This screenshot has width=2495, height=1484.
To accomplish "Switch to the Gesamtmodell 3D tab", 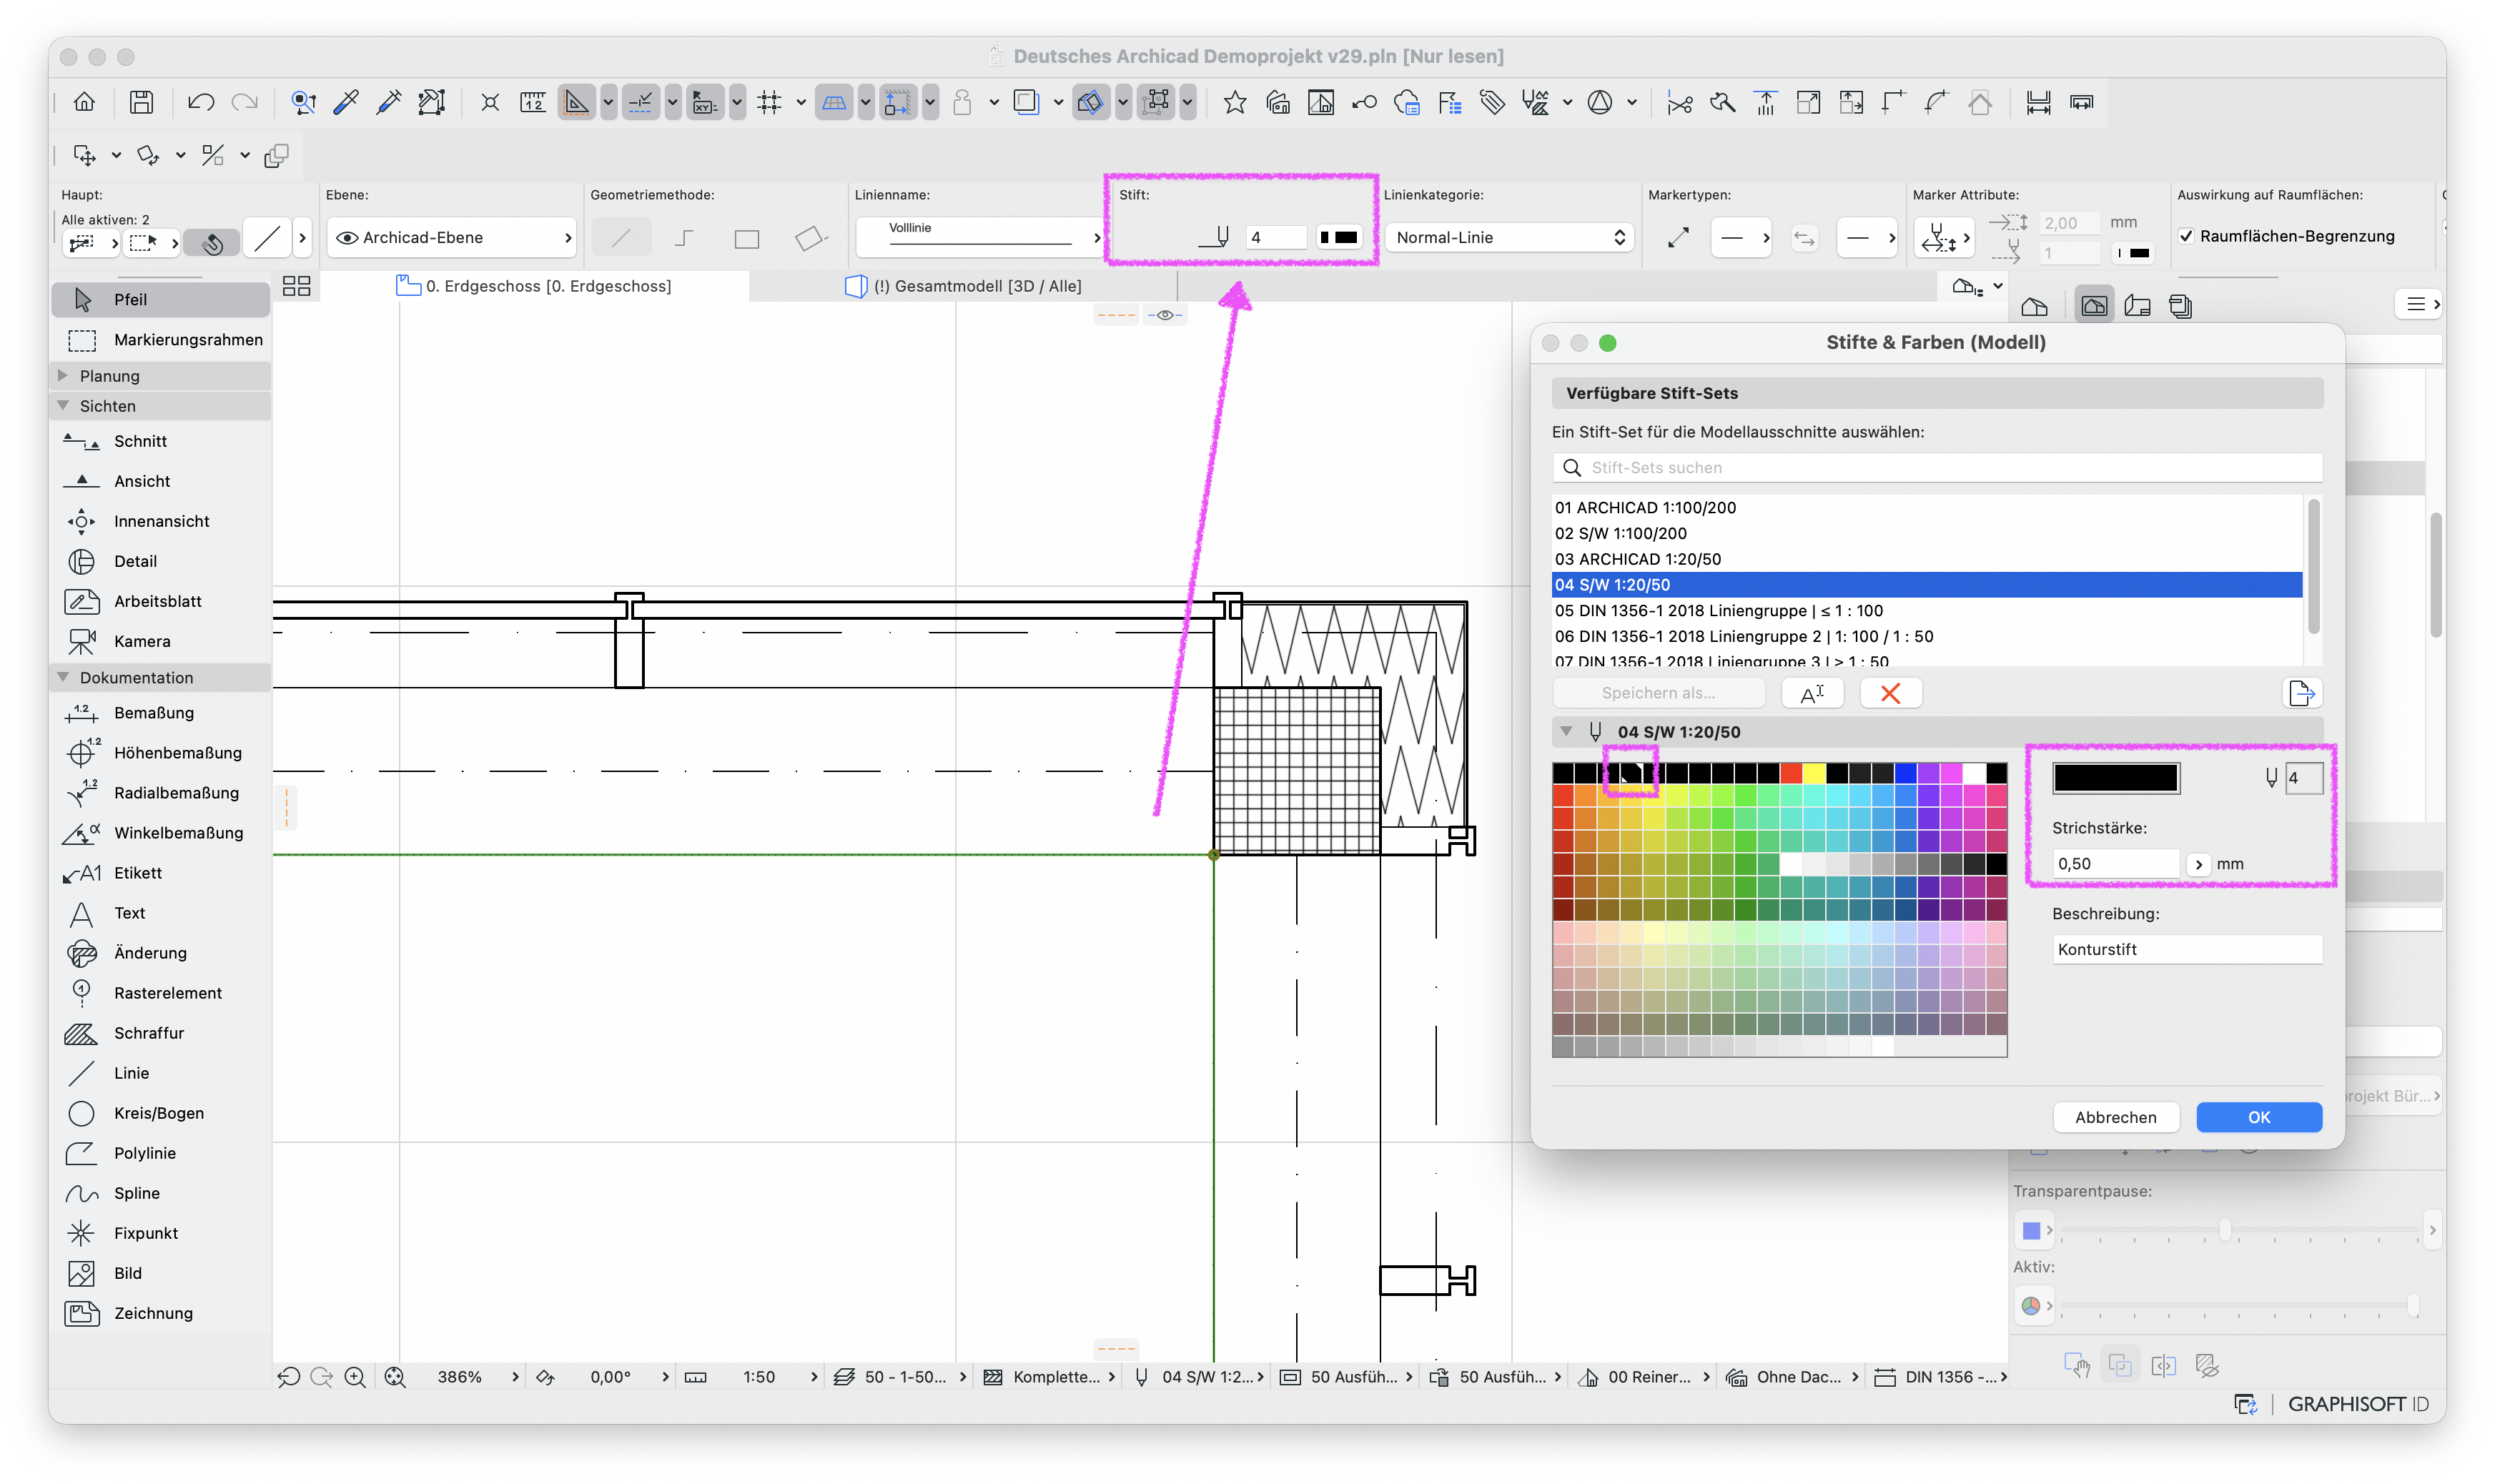I will coord(963,286).
